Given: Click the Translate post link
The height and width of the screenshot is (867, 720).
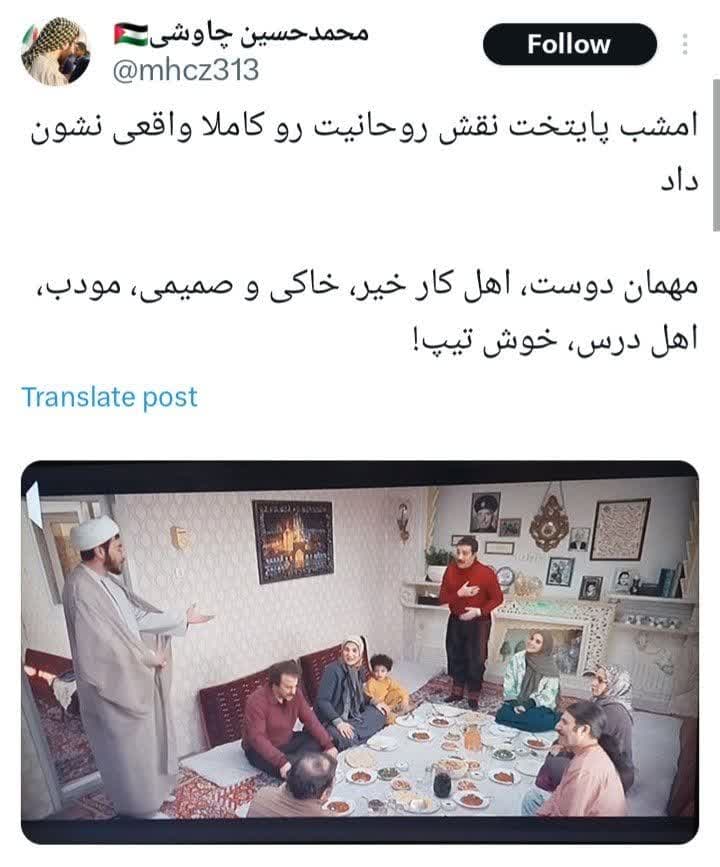Looking at the screenshot, I should point(109,397).
